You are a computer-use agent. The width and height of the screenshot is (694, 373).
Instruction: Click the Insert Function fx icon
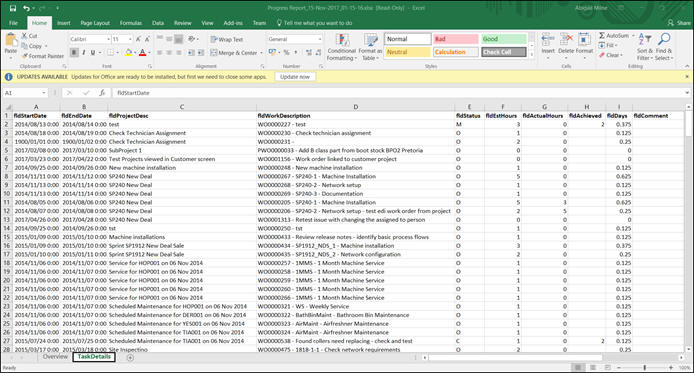[102, 92]
